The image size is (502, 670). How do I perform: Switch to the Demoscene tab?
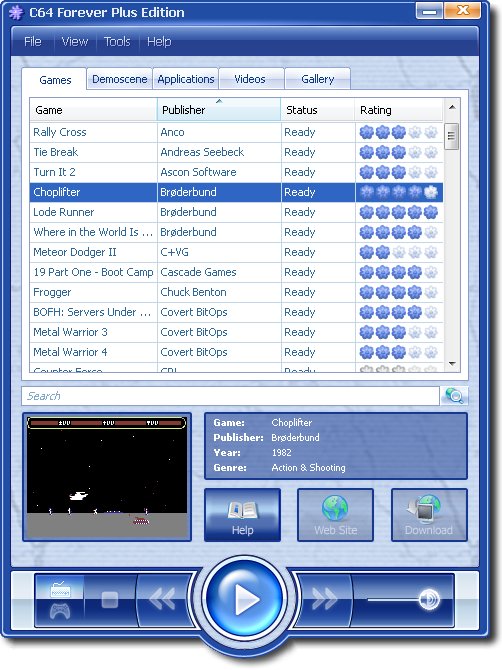(x=120, y=79)
